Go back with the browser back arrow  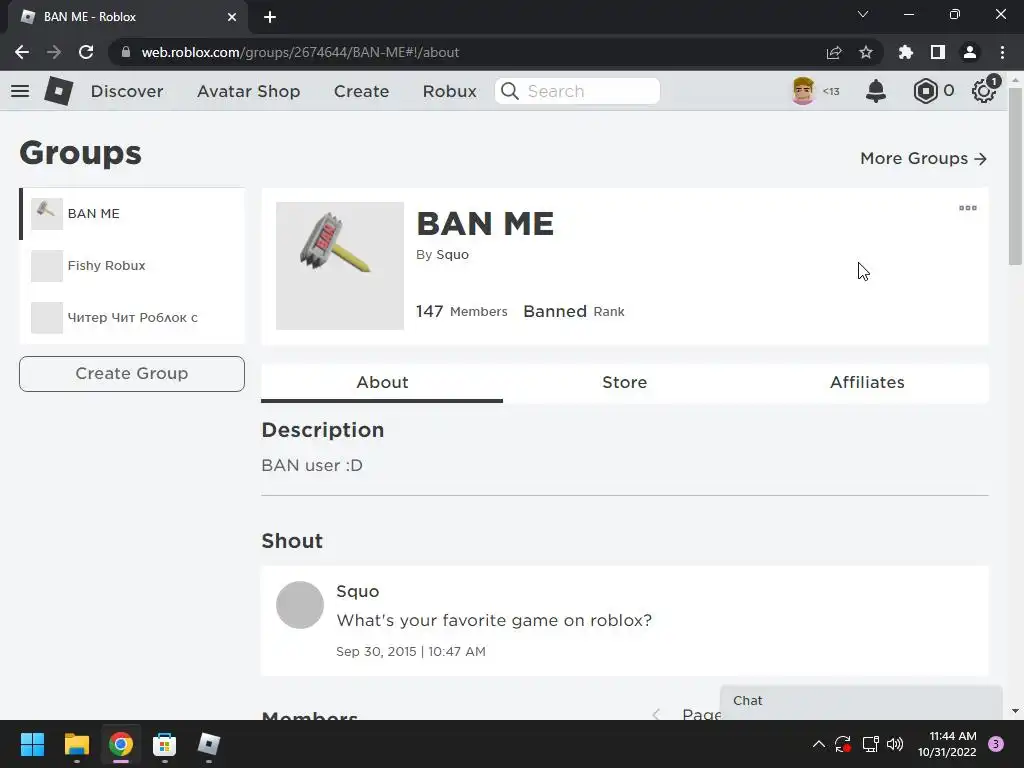[x=22, y=52]
